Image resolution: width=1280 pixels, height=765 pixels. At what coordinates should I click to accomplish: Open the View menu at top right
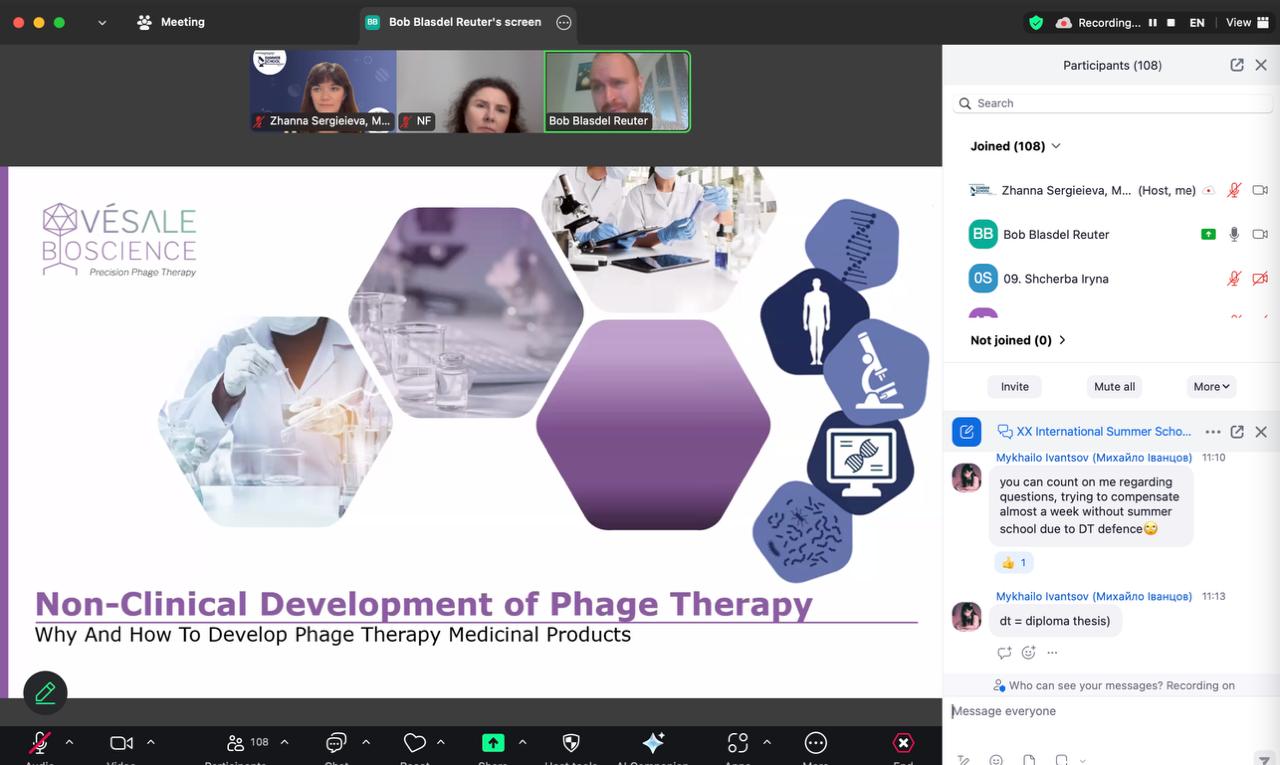point(1246,22)
